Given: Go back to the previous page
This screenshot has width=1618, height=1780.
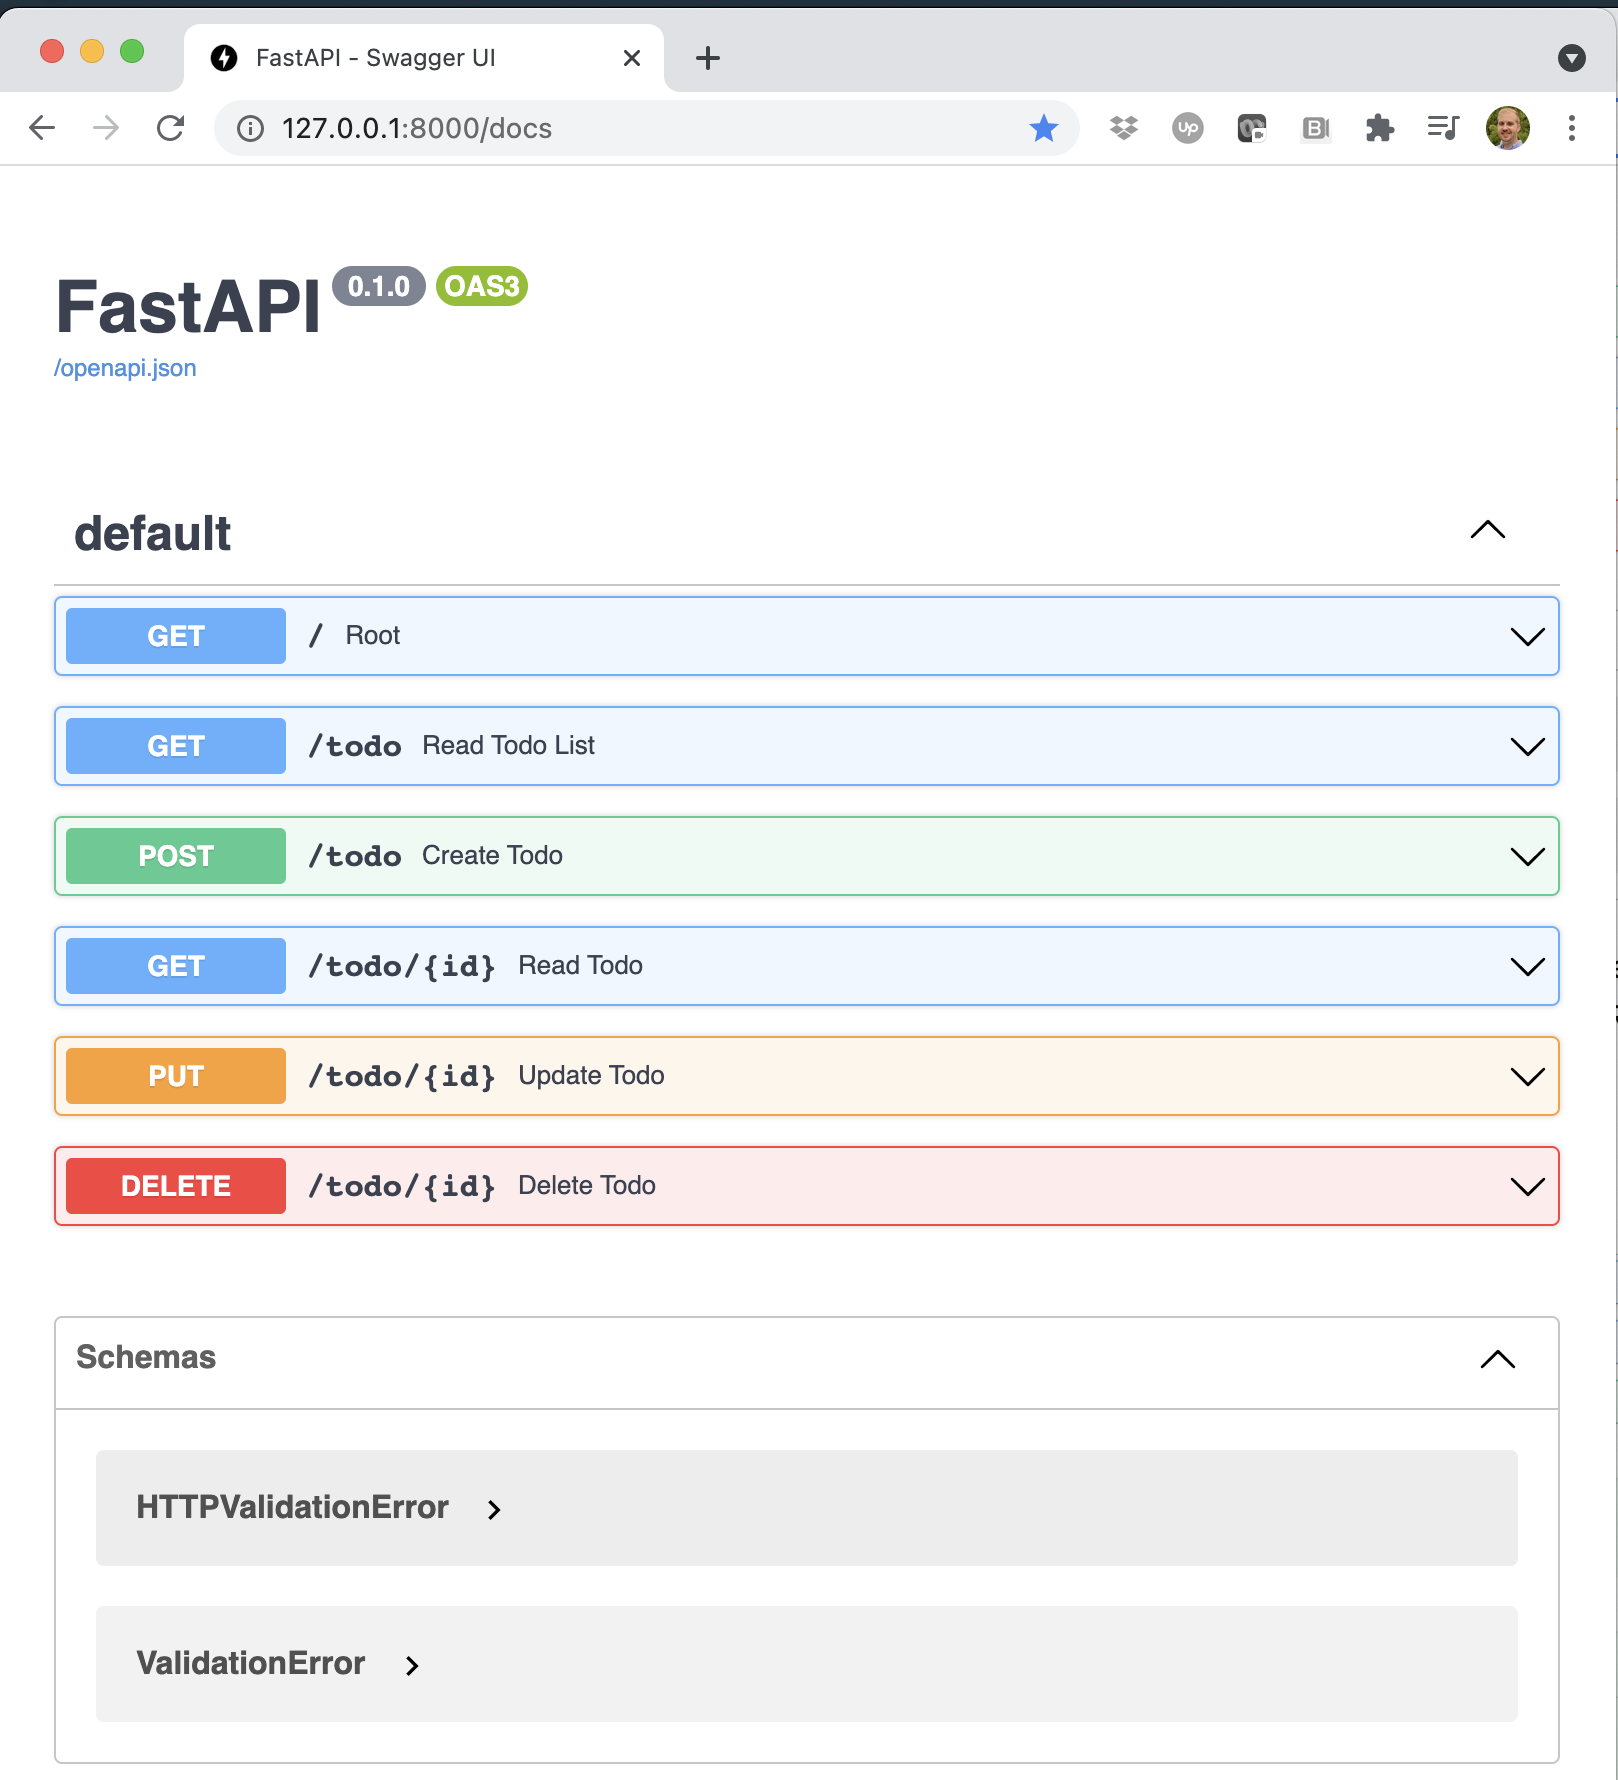Looking at the screenshot, I should [x=41, y=128].
